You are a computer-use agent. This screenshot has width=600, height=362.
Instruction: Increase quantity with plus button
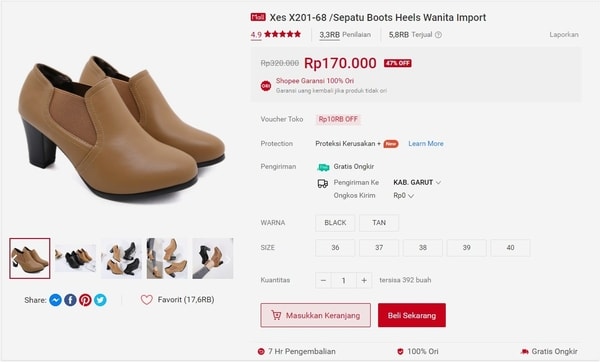(364, 280)
